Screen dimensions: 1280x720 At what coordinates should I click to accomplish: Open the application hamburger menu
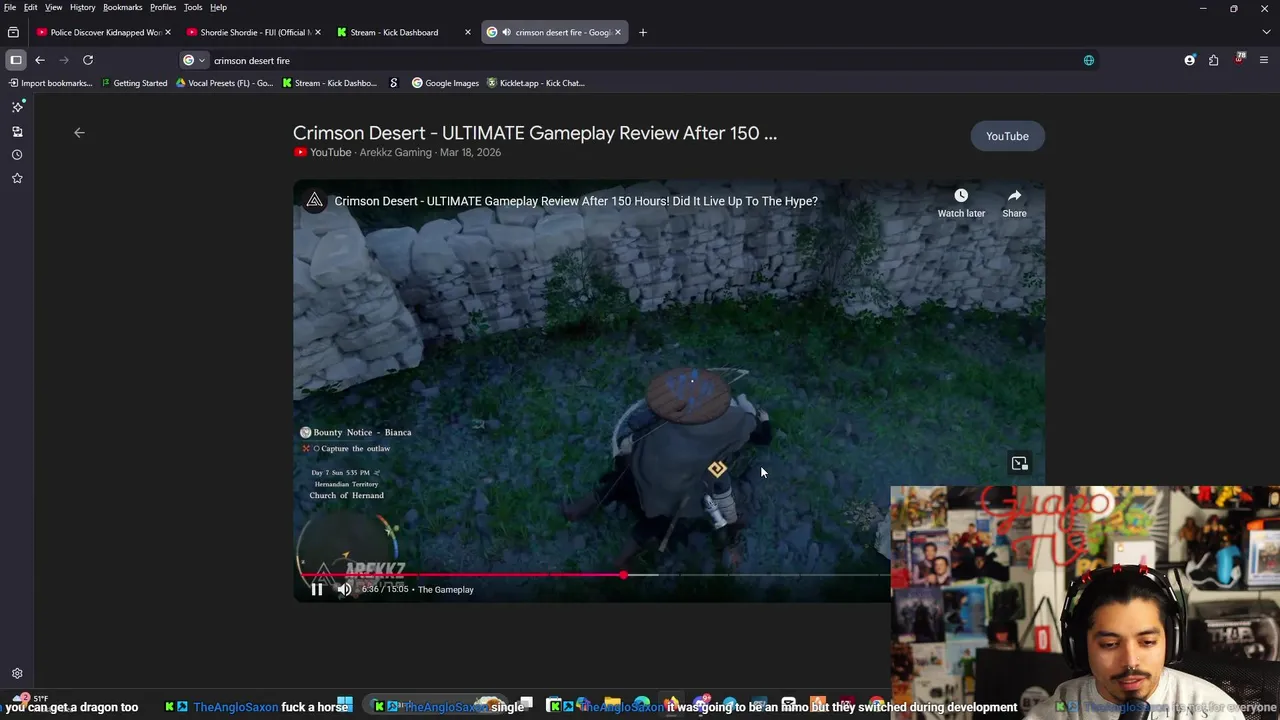coord(1264,60)
